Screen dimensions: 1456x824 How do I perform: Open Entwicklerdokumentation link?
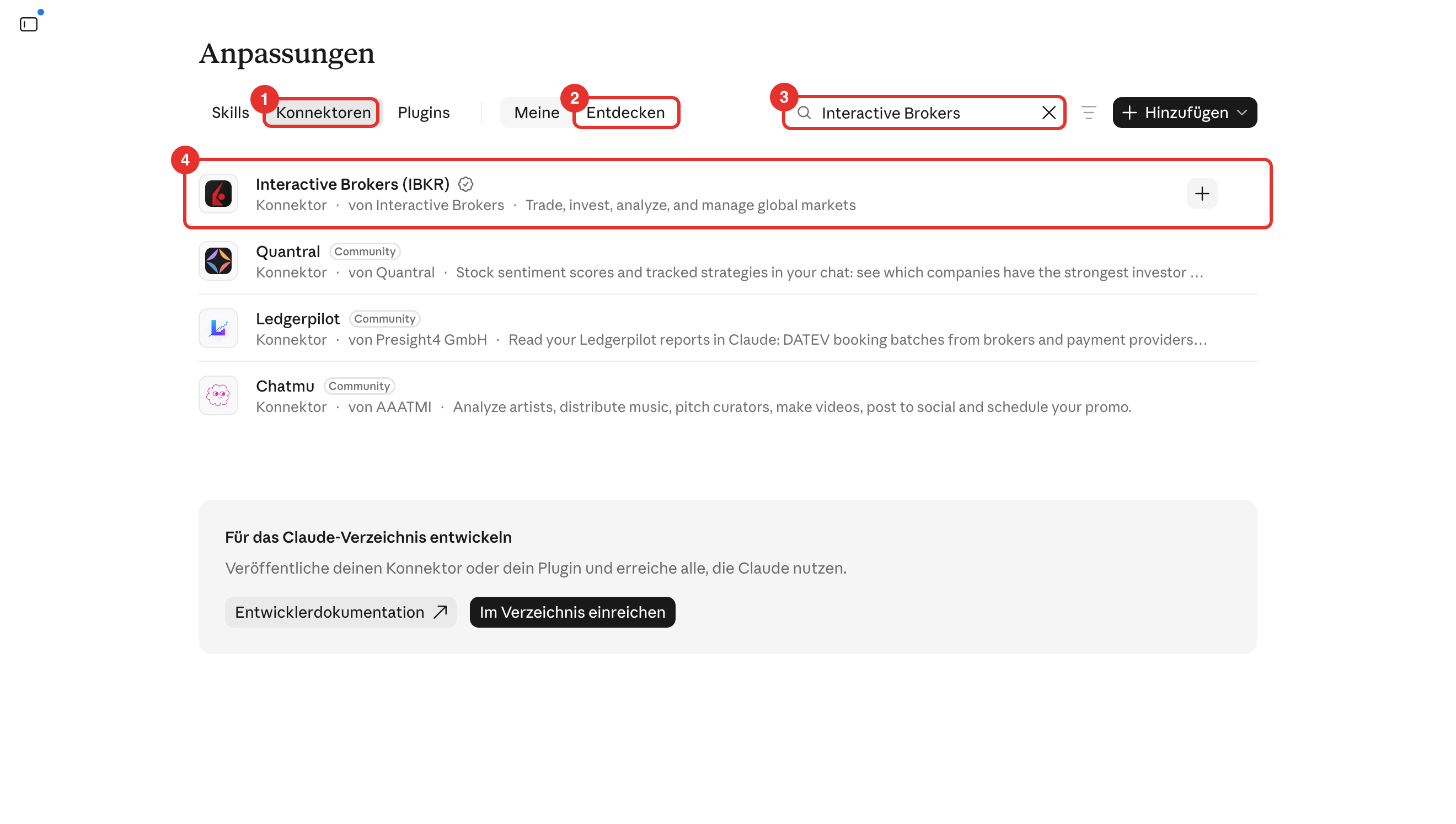point(341,612)
